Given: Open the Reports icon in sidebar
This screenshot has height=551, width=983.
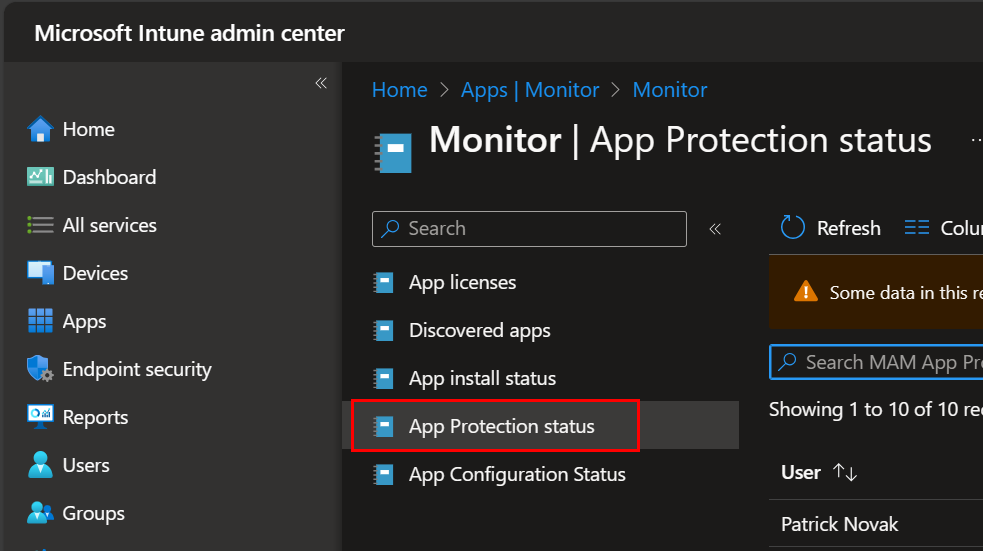Looking at the screenshot, I should tap(40, 417).
